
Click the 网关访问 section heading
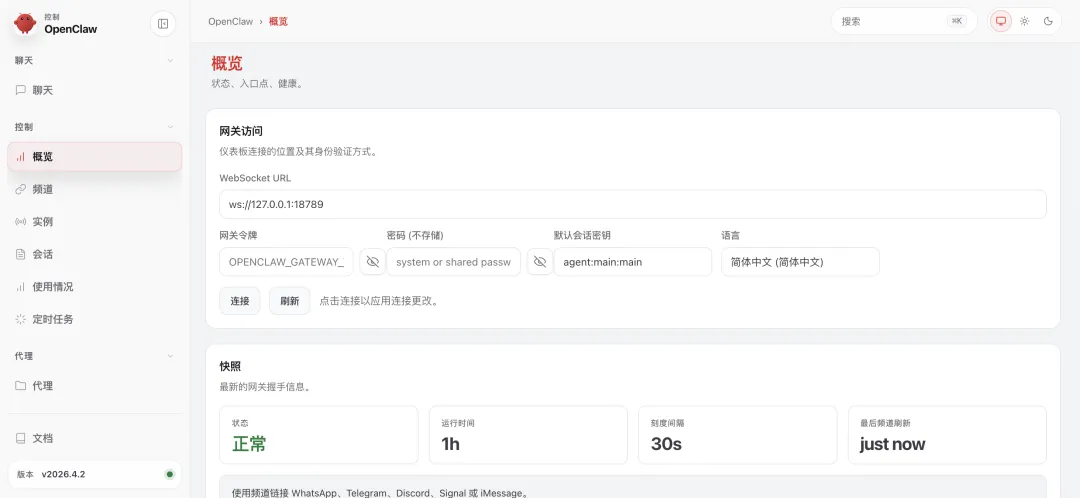tap(241, 131)
